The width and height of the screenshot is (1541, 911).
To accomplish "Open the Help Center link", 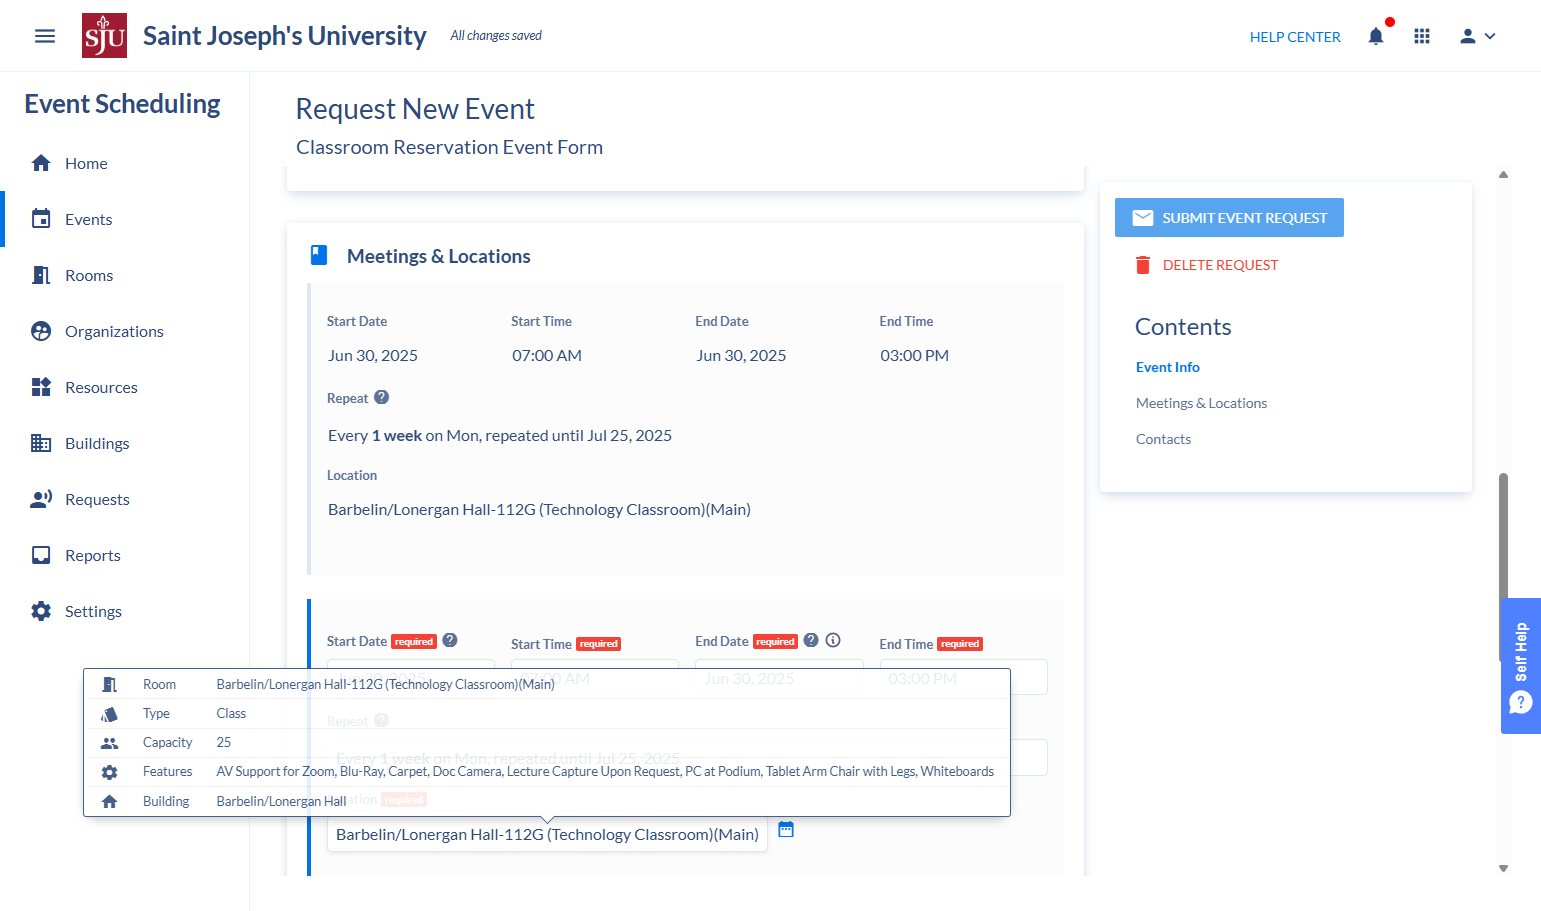I will (x=1295, y=37).
